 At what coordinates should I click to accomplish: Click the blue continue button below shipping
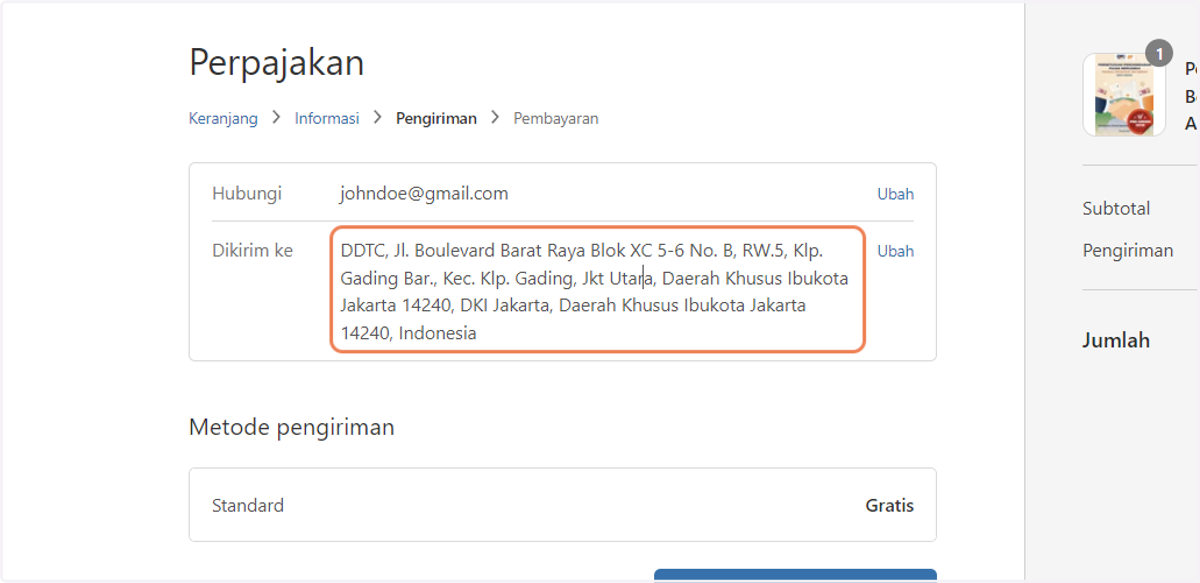pyautogui.click(x=795, y=576)
